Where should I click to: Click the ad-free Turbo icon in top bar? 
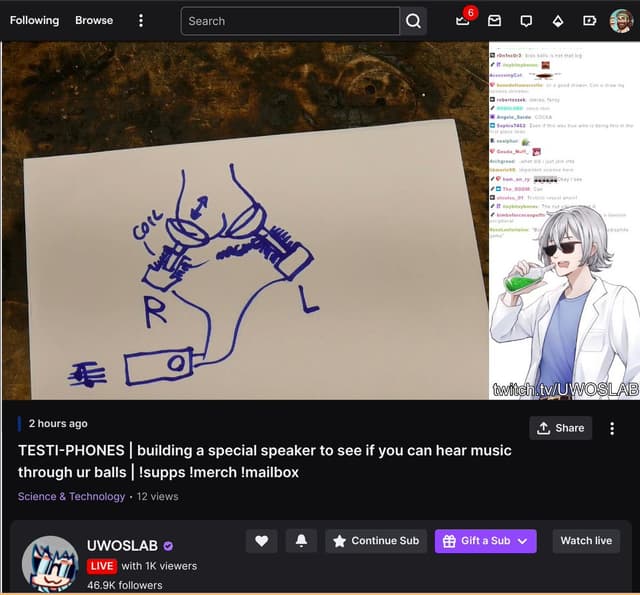point(589,21)
